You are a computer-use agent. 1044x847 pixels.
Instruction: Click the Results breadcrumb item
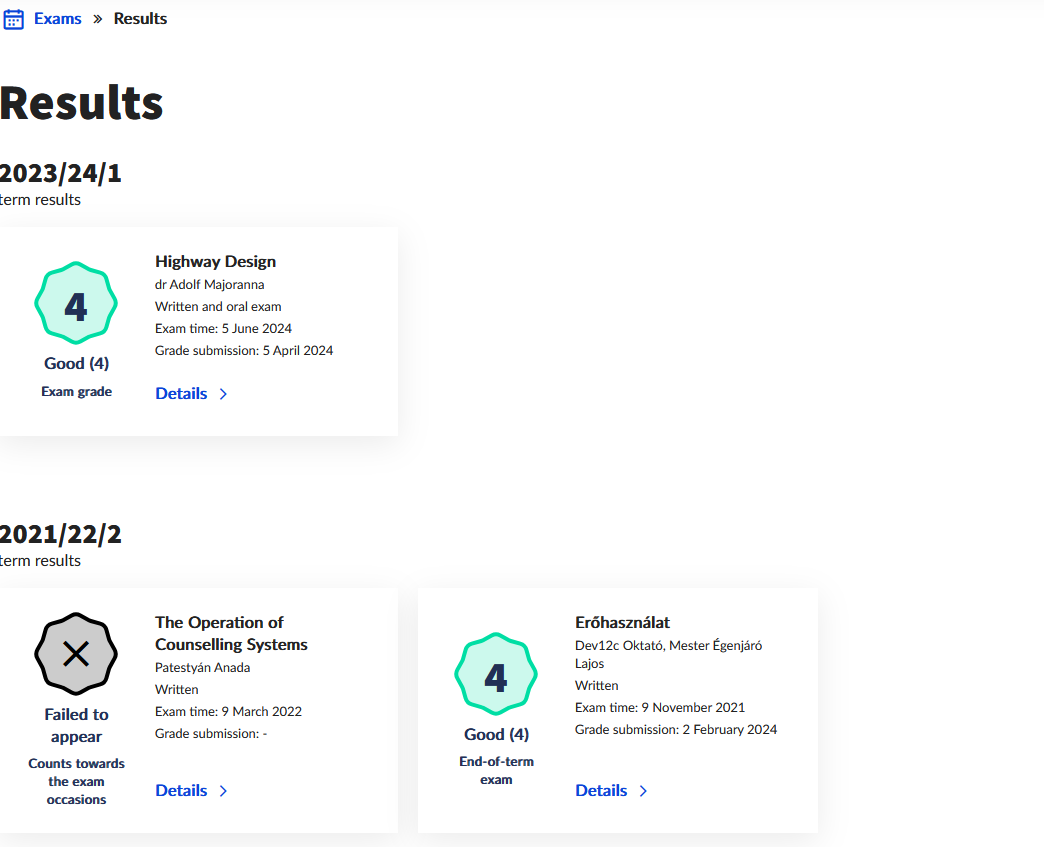(x=140, y=19)
